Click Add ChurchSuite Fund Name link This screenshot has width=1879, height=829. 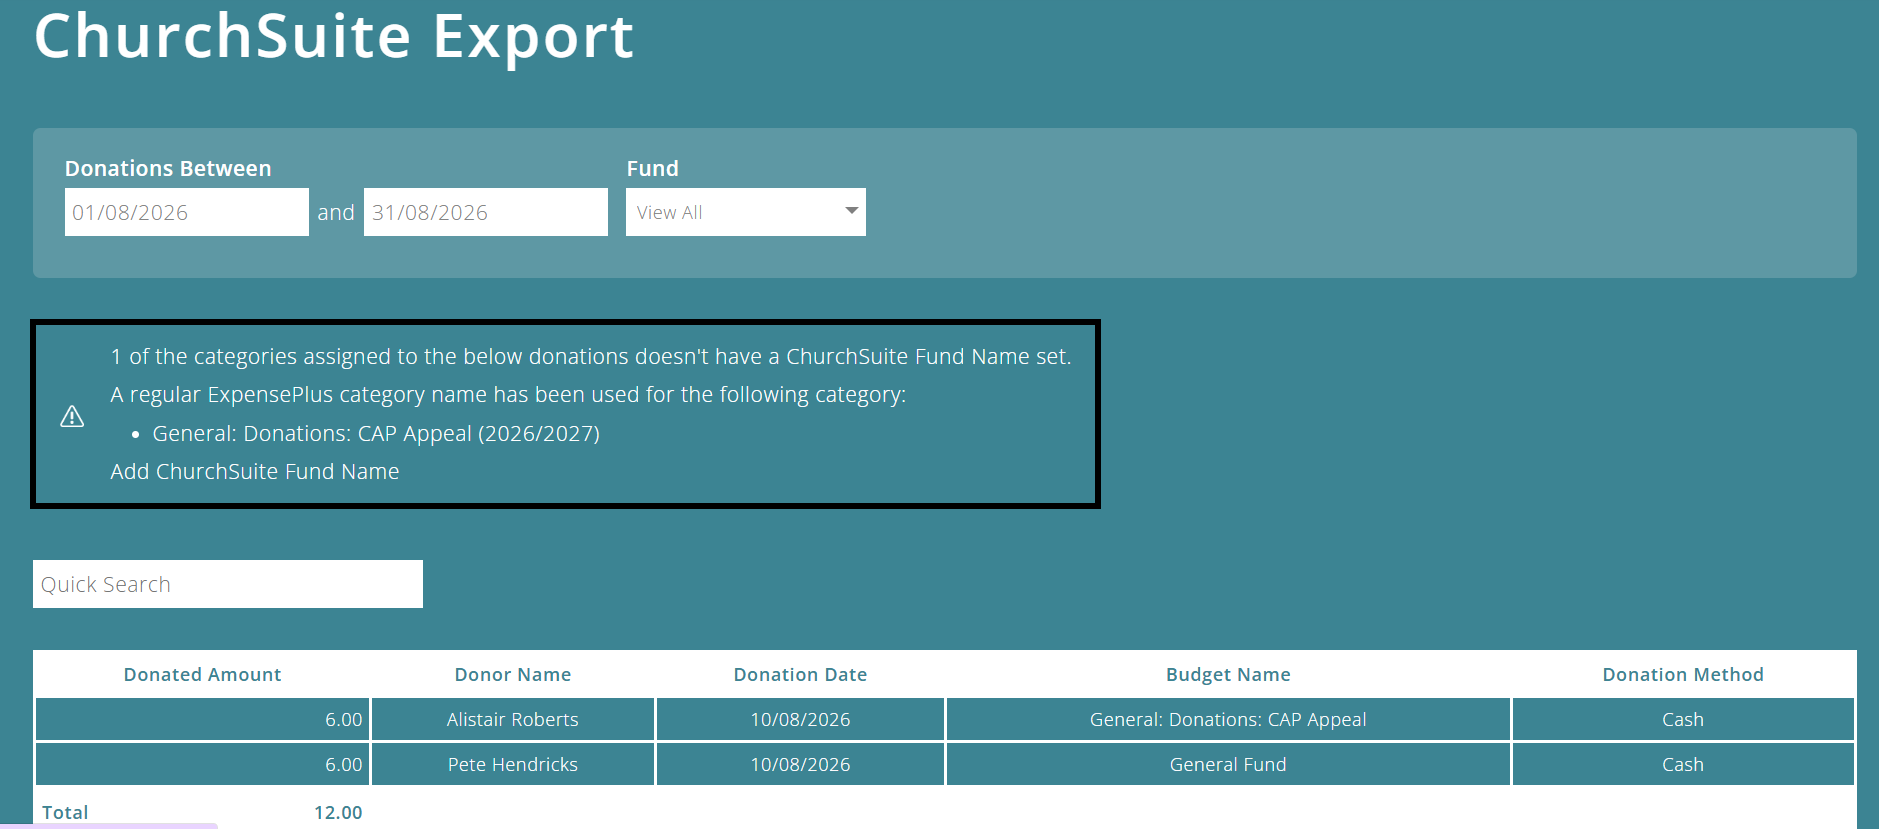click(255, 471)
